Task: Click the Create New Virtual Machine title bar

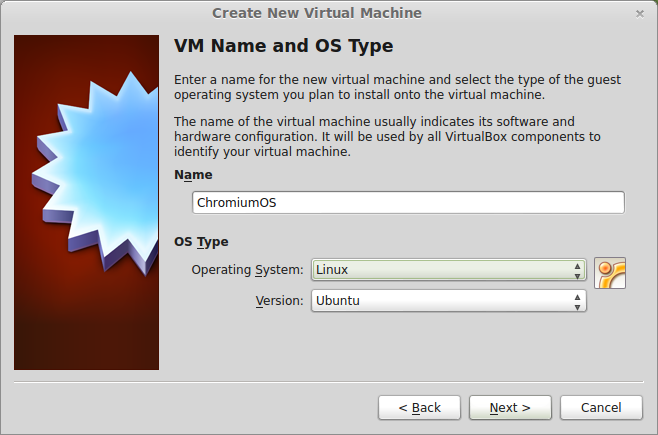Action: click(316, 13)
